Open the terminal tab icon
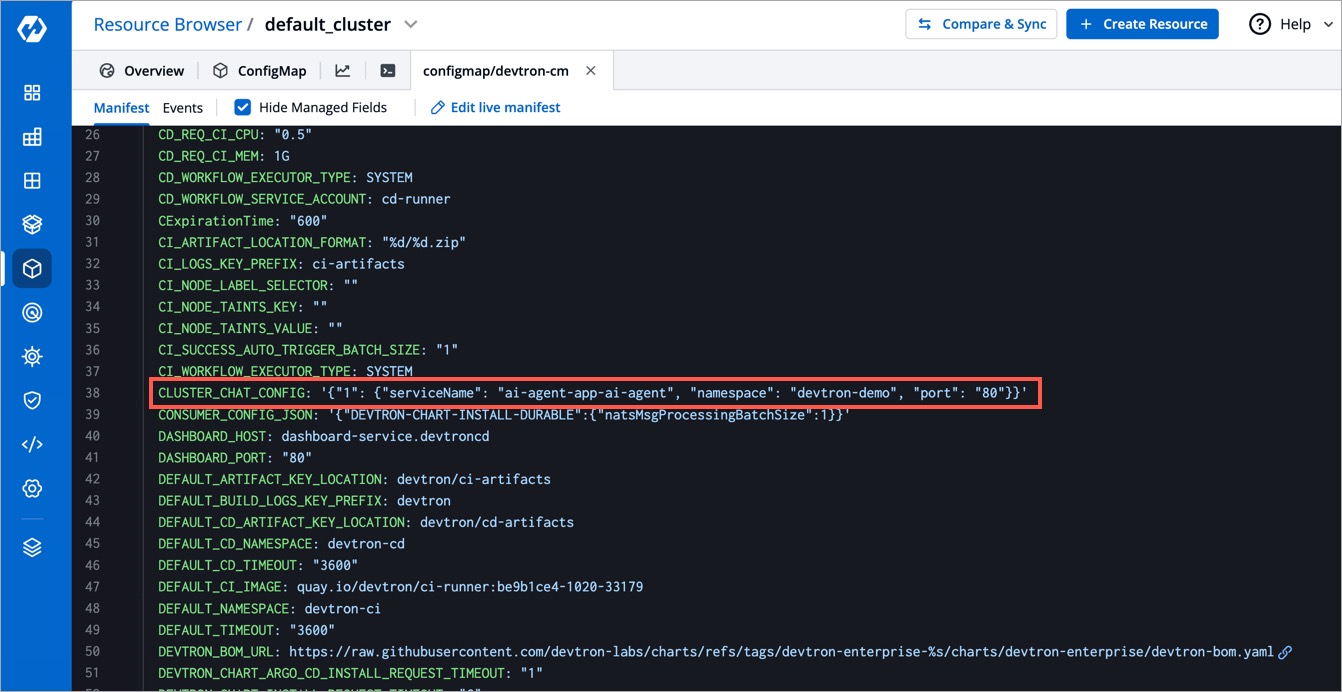Viewport: 1342px width, 692px height. tap(388, 71)
